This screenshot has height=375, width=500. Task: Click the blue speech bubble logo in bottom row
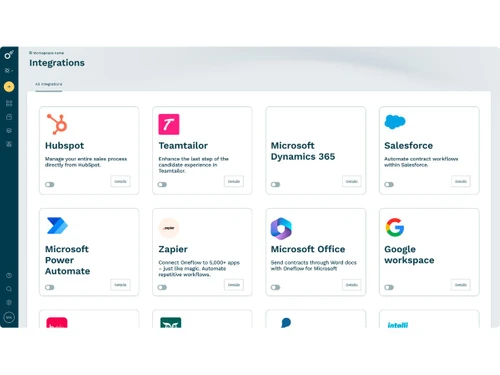click(286, 323)
